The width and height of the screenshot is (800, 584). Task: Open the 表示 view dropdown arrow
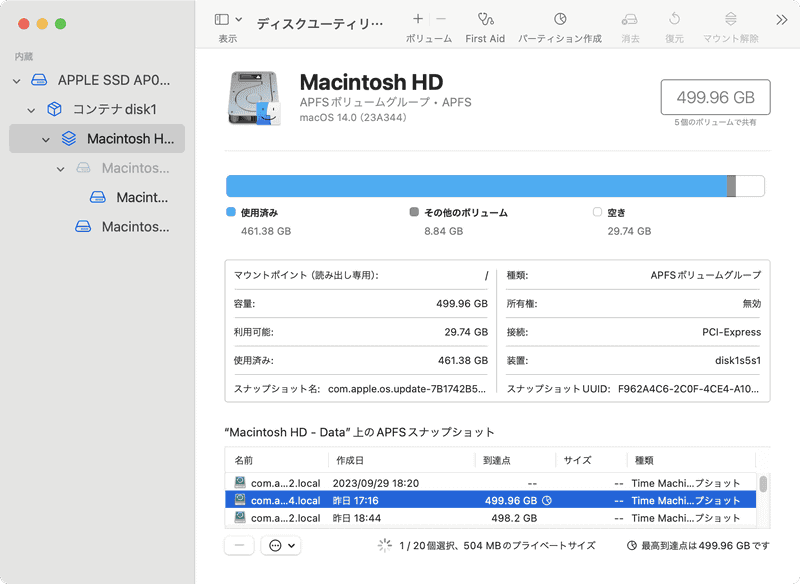[239, 19]
